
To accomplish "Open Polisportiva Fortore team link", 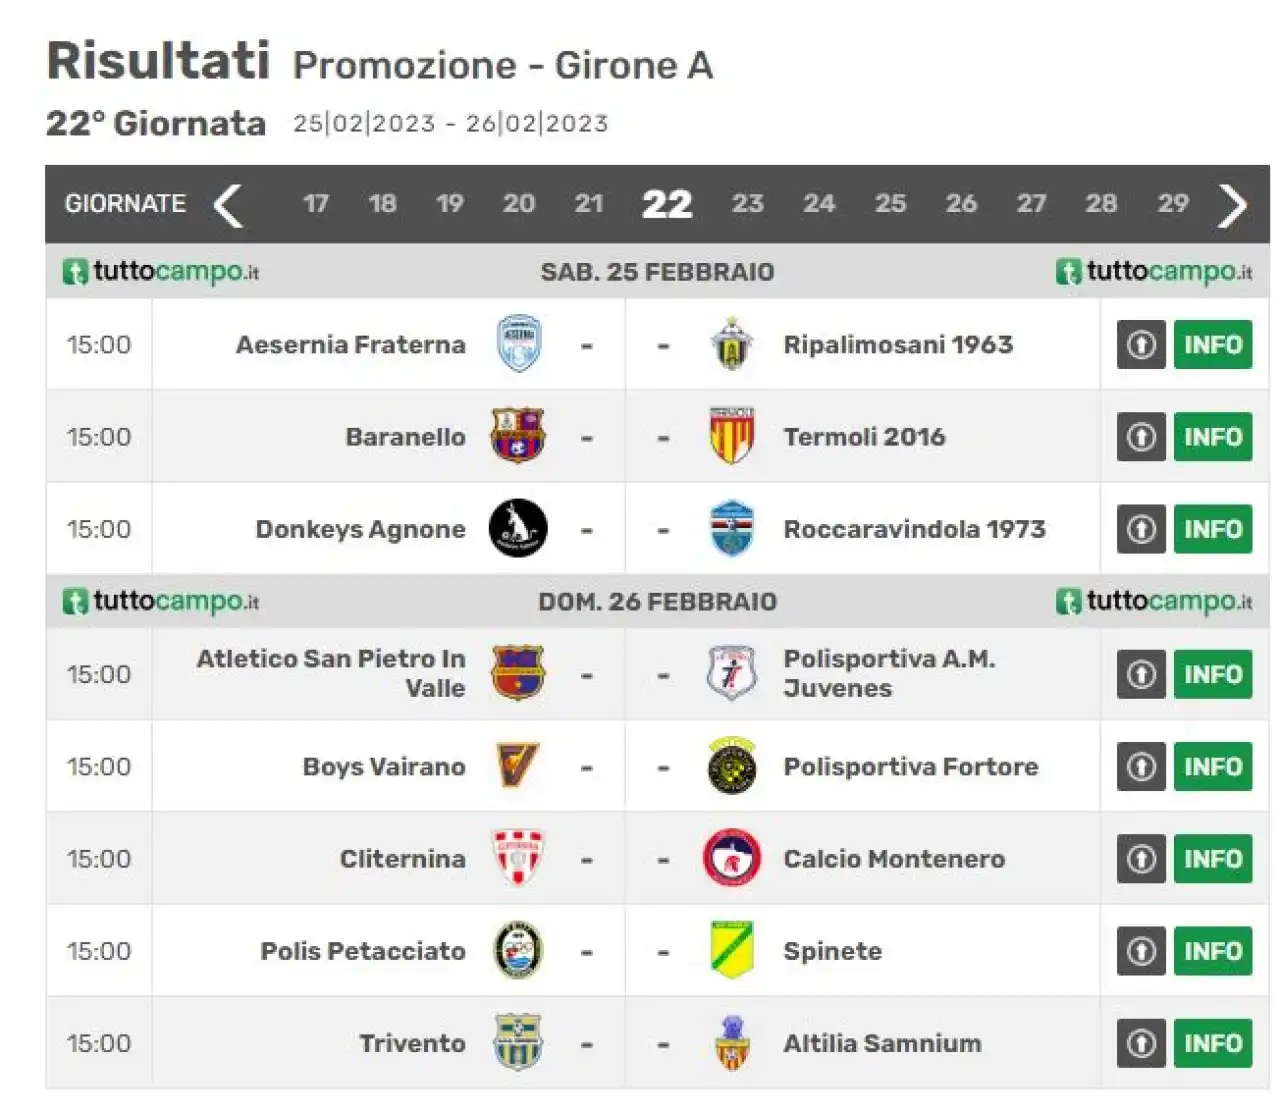I will coord(910,767).
